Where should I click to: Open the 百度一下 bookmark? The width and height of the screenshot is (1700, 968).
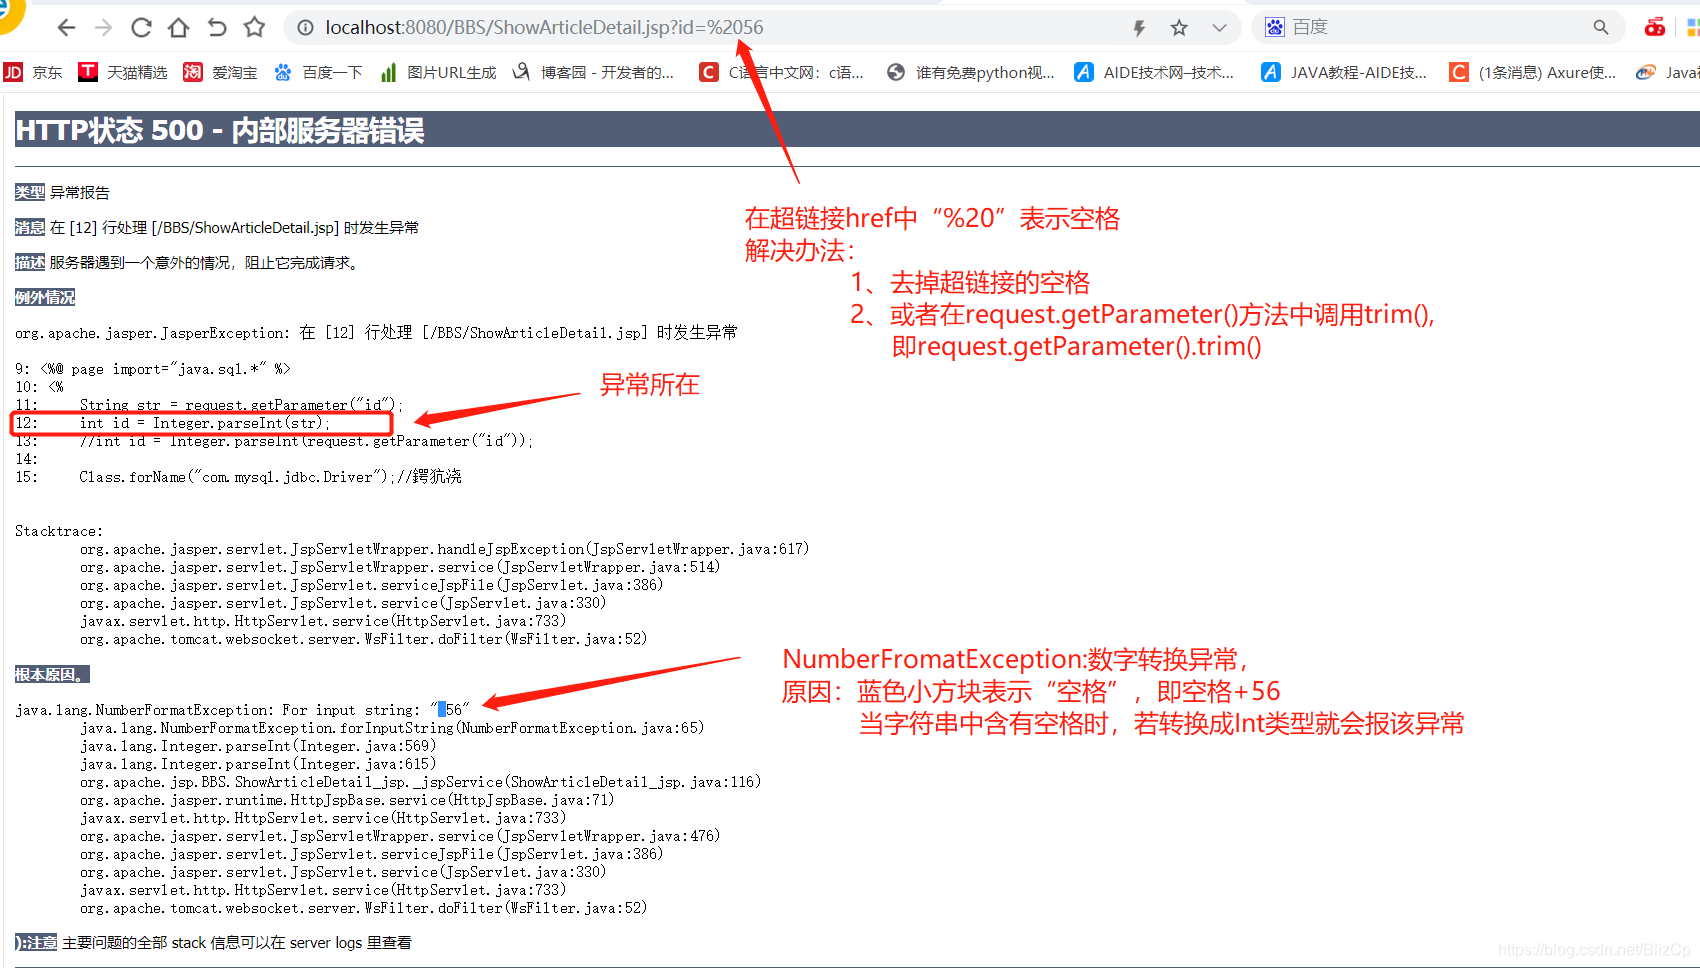click(318, 72)
